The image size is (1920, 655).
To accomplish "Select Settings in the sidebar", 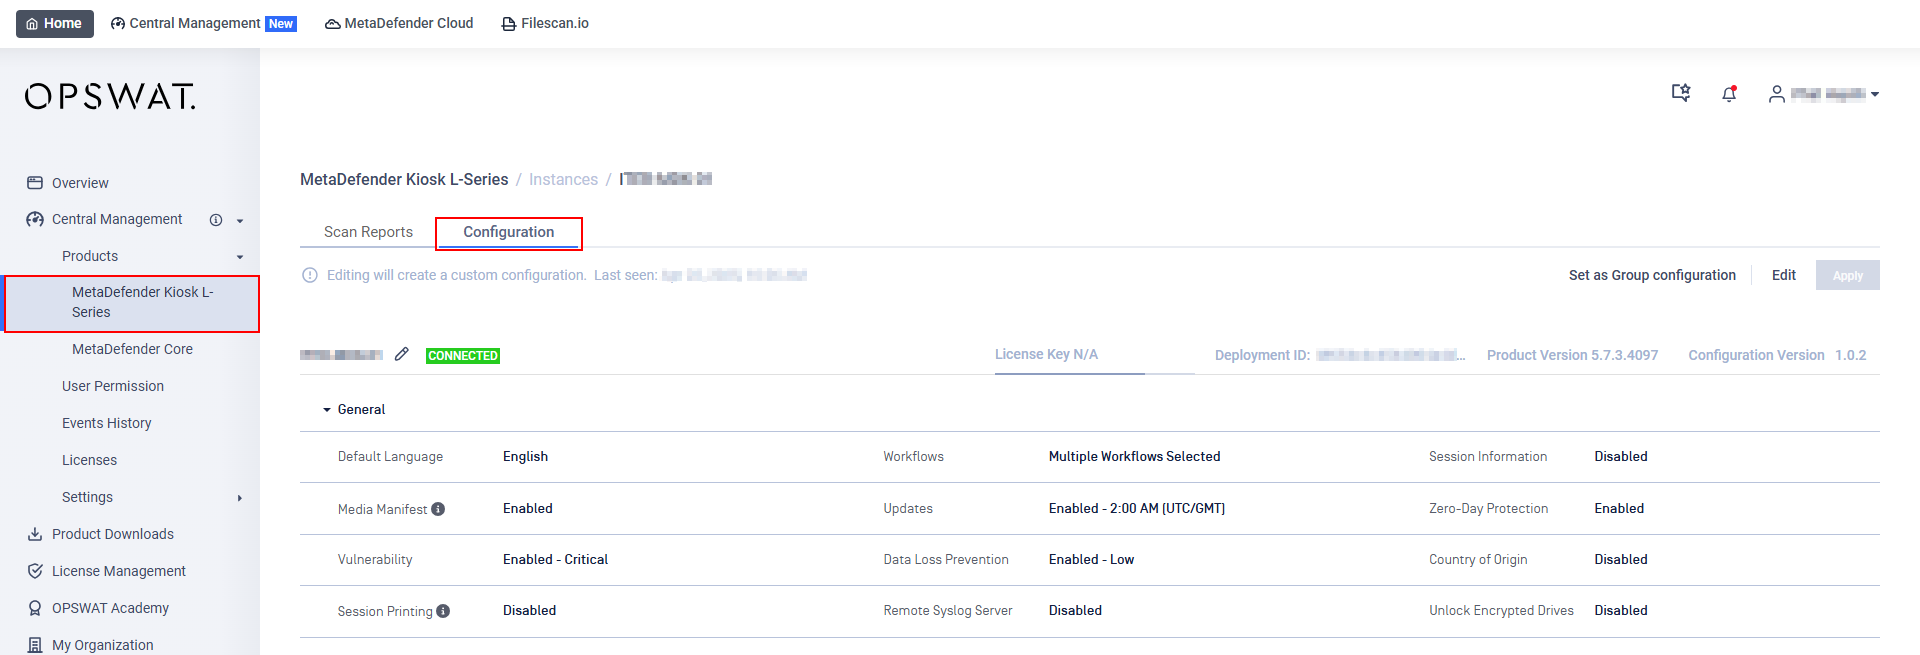I will pyautogui.click(x=87, y=497).
